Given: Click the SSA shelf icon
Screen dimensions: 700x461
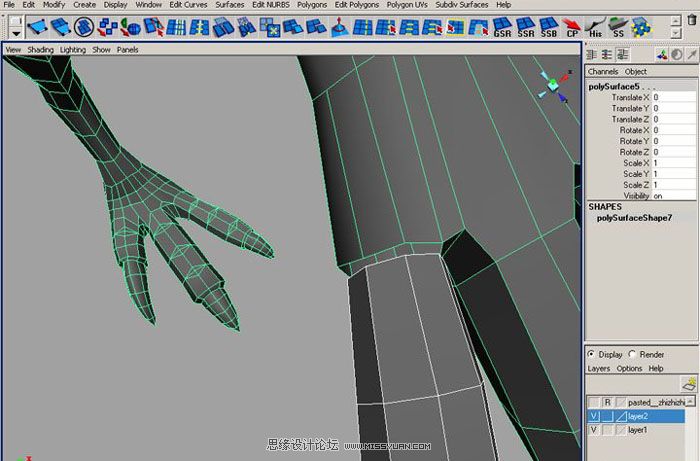Looking at the screenshot, I should click(526, 26).
